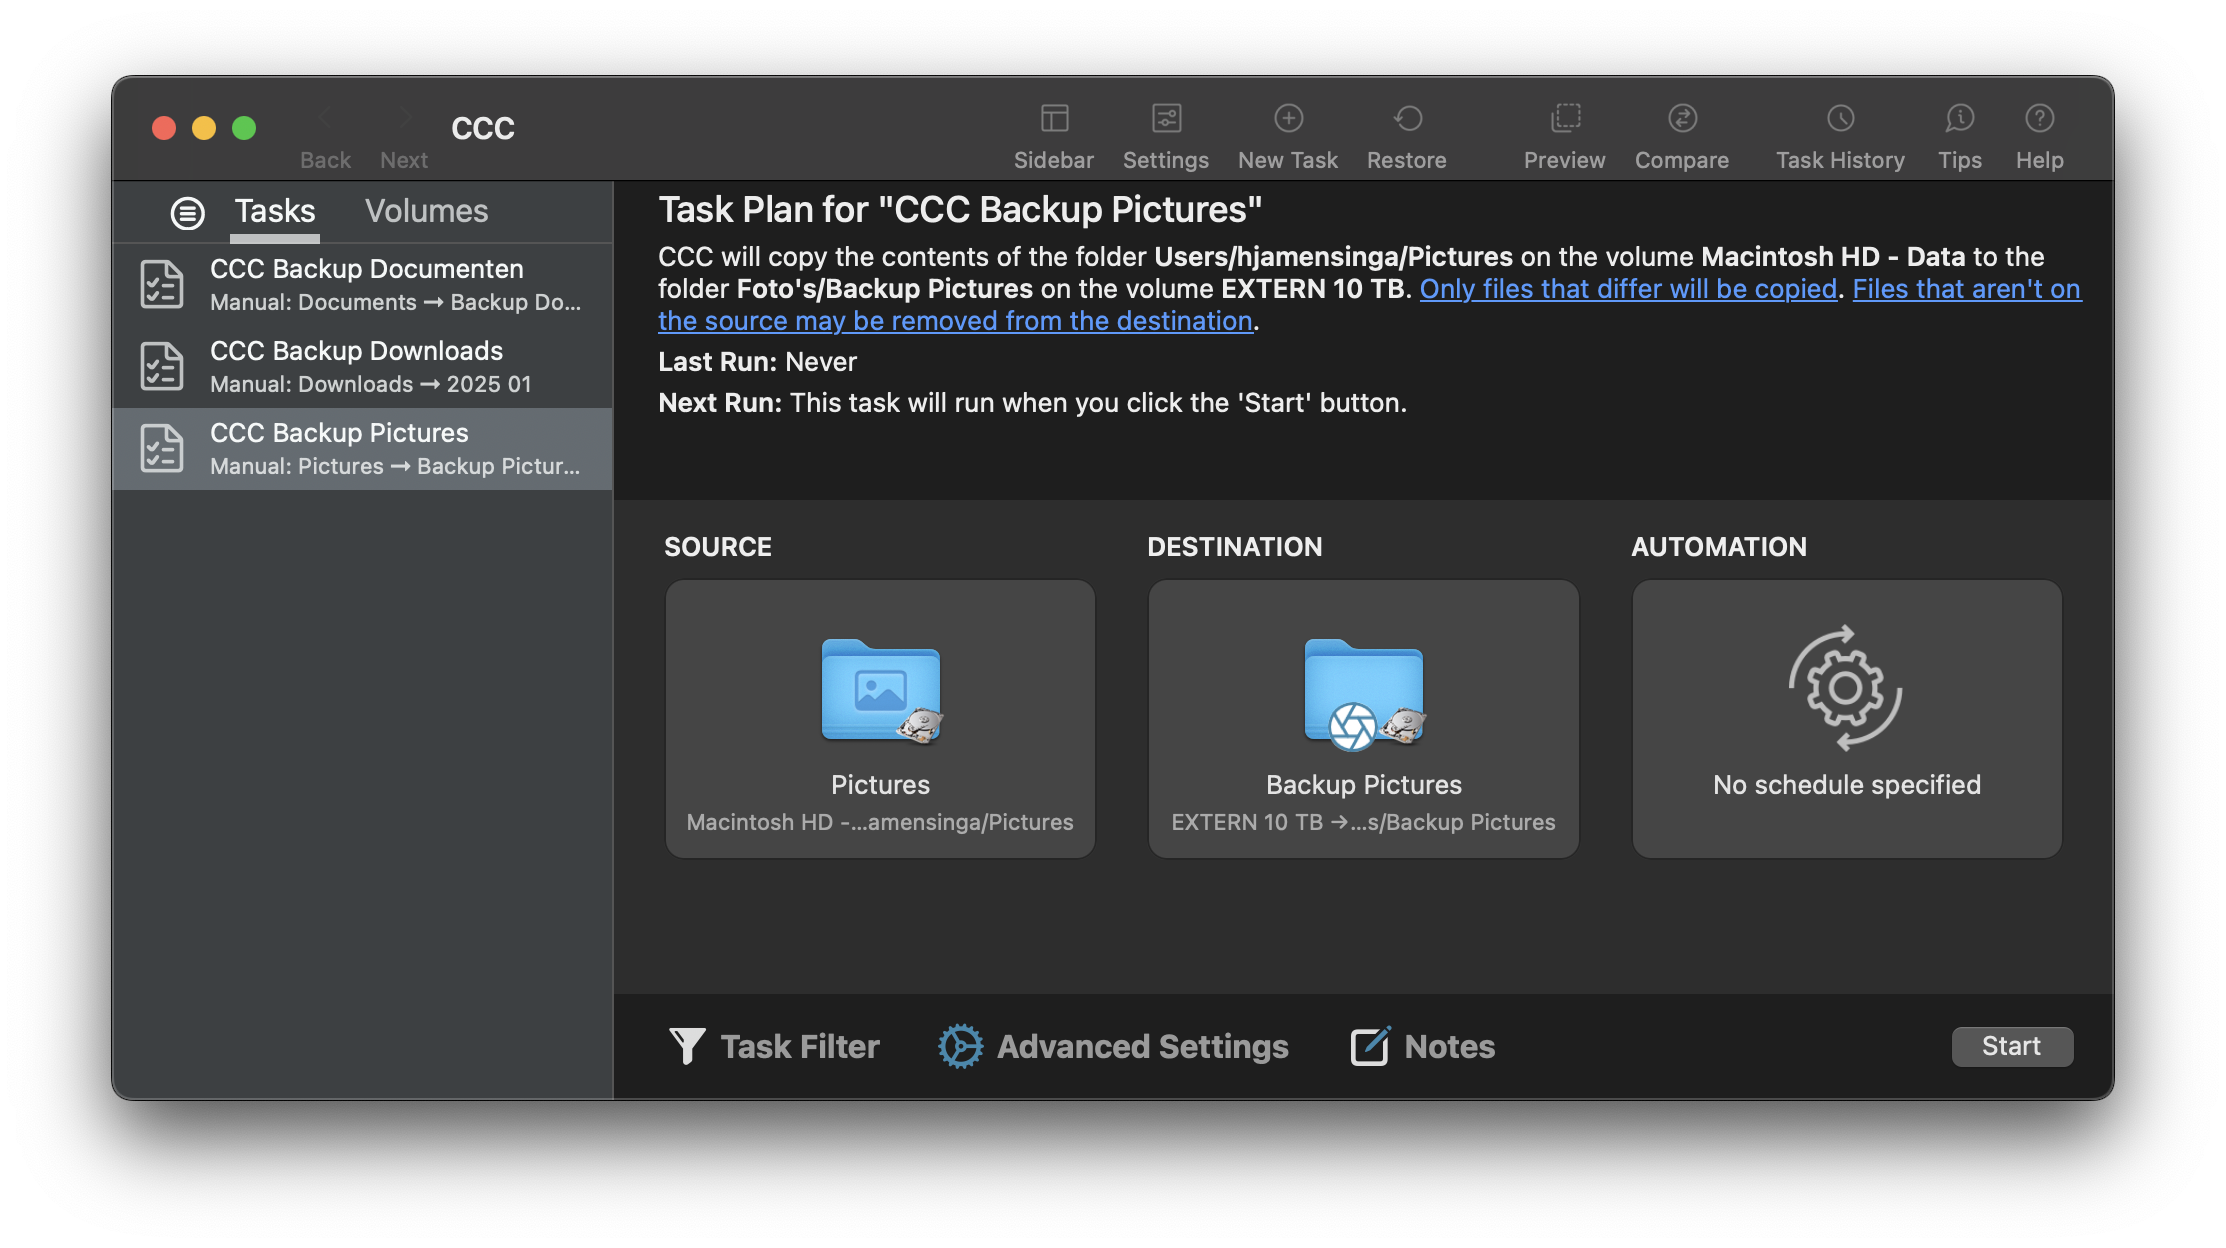Select the CCC Backup Pictures task

pos(363,449)
